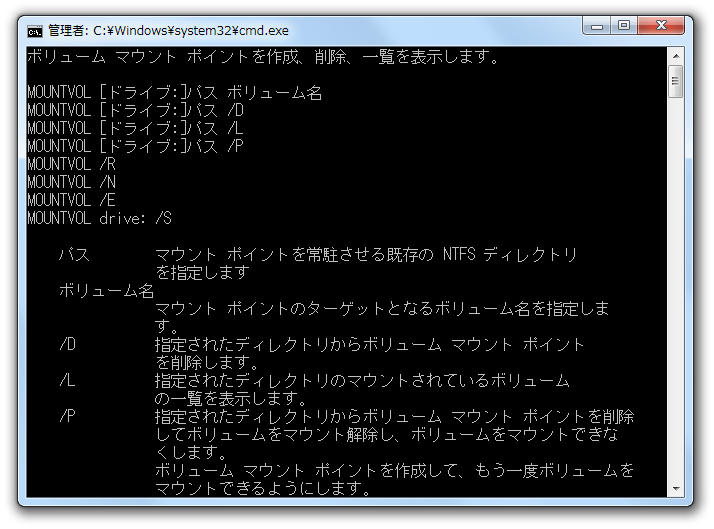Minimize the cmd.exe window
The height and width of the screenshot is (529, 714).
tap(597, 26)
